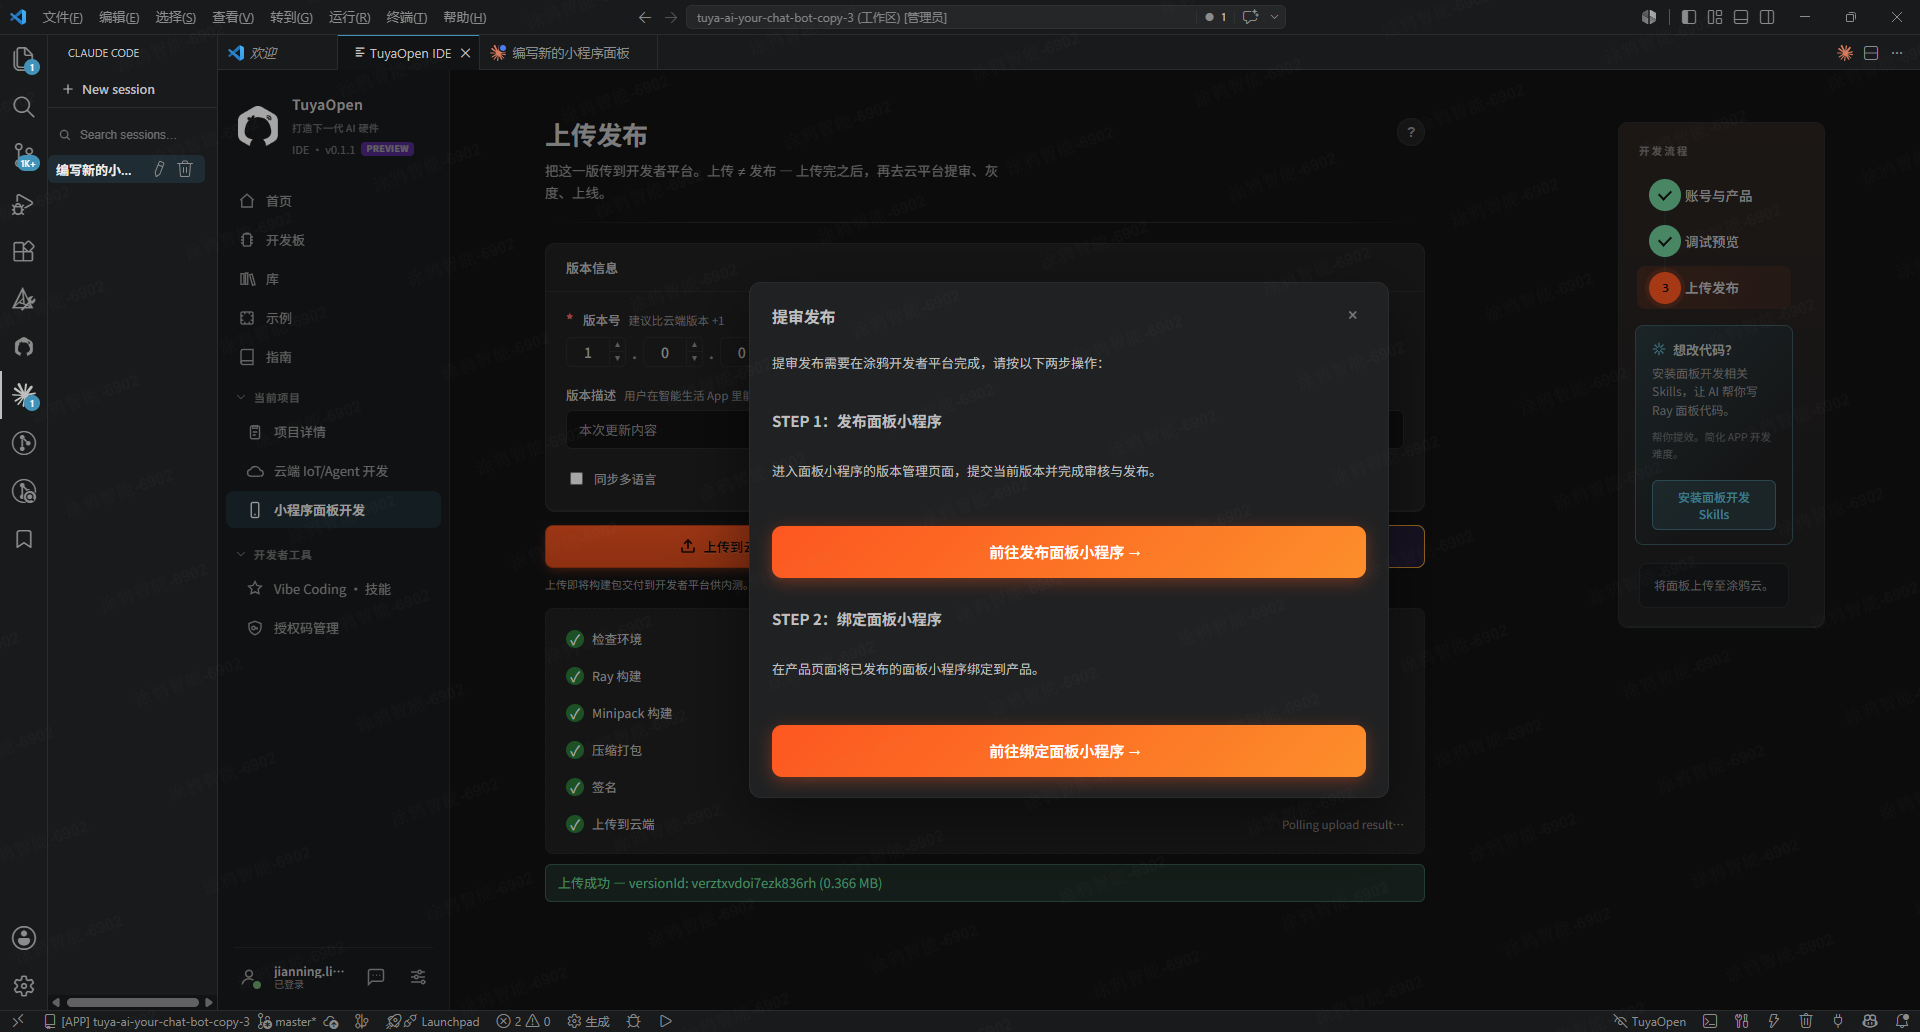This screenshot has height=1032, width=1920.
Task: Open the title bar chat dropdown chevron
Action: 1275,17
